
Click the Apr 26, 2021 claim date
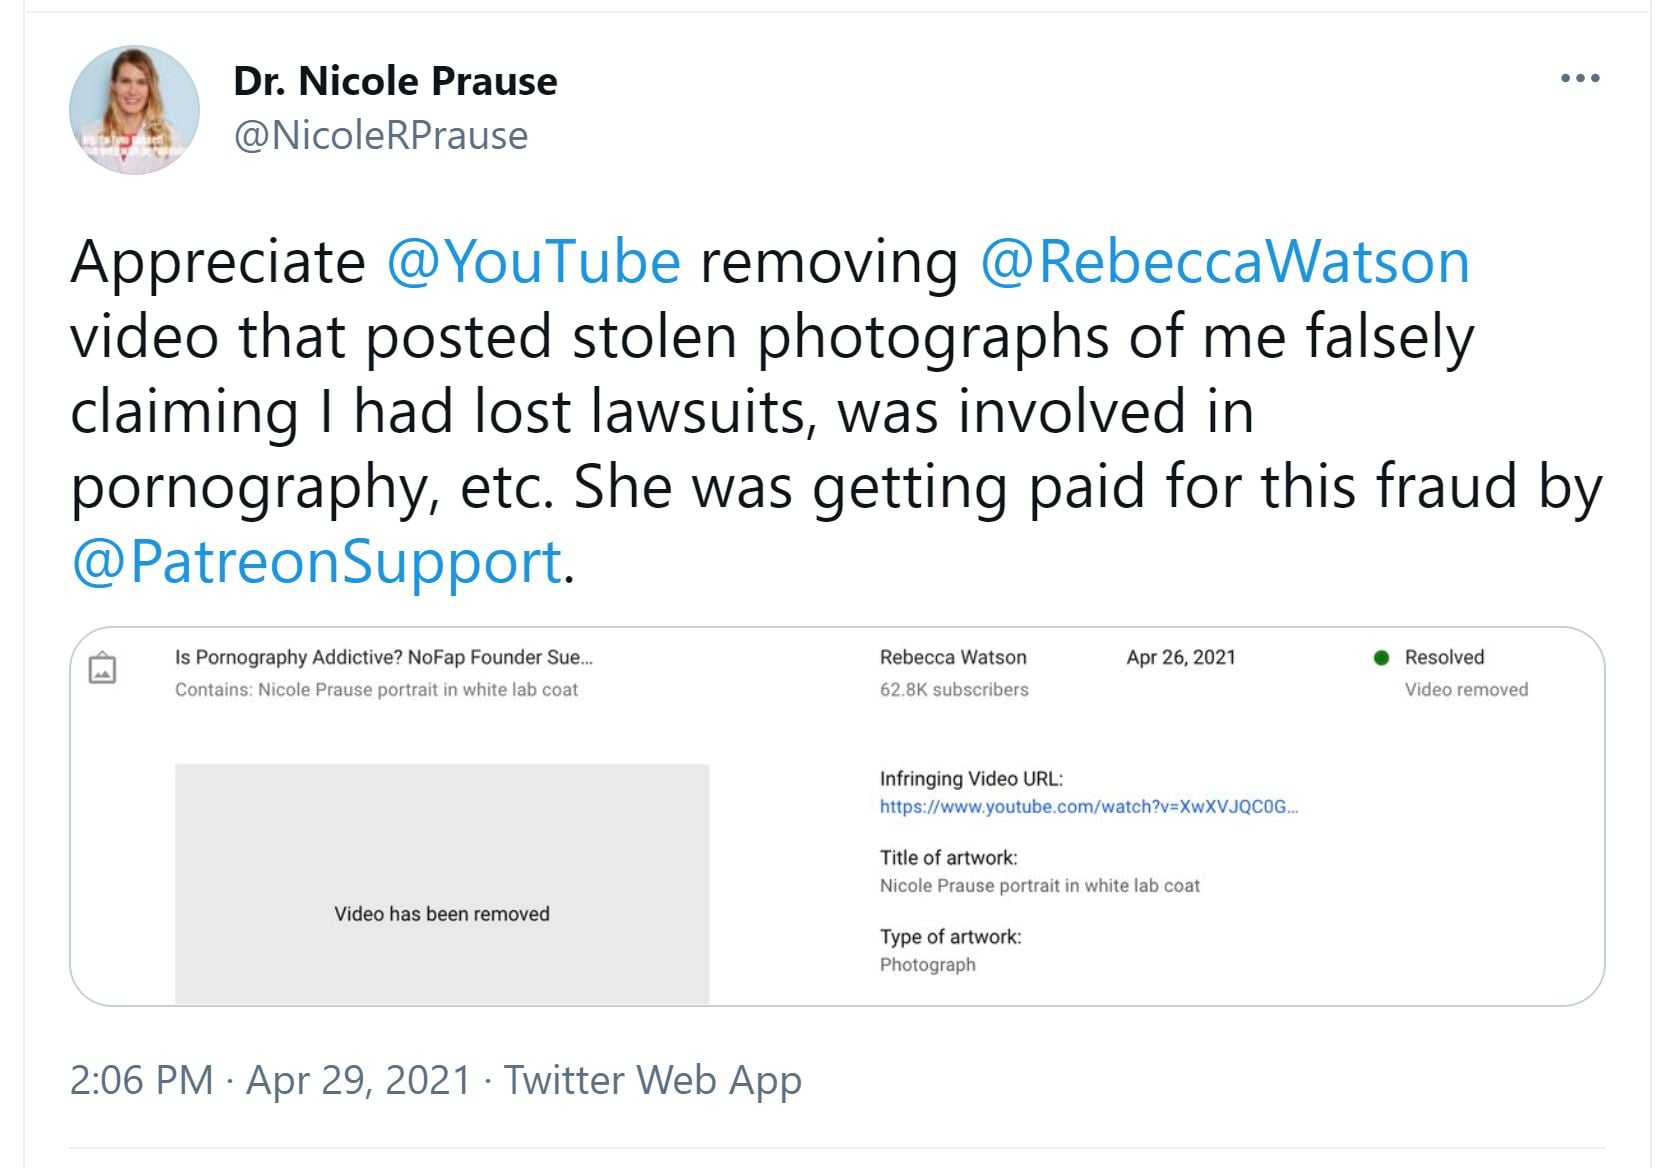click(x=1181, y=657)
